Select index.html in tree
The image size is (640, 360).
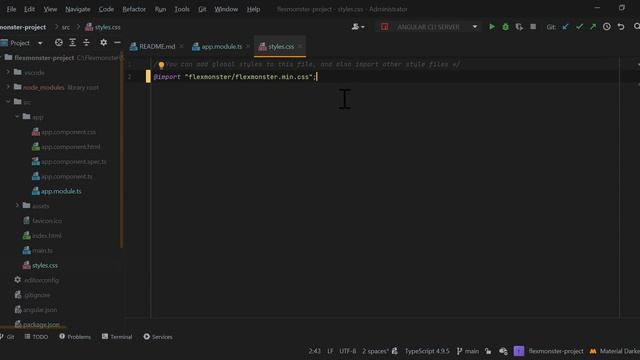coord(42,236)
